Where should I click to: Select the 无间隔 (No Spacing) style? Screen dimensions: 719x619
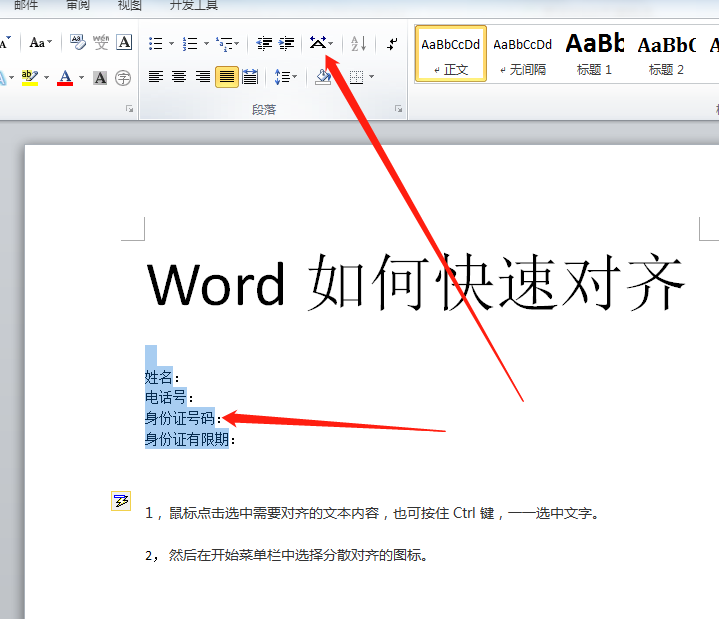pyautogui.click(x=523, y=54)
